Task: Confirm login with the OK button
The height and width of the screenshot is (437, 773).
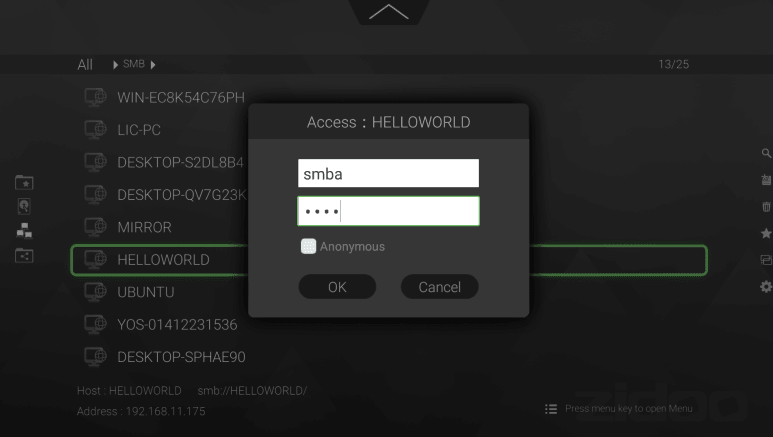Action: 337,287
